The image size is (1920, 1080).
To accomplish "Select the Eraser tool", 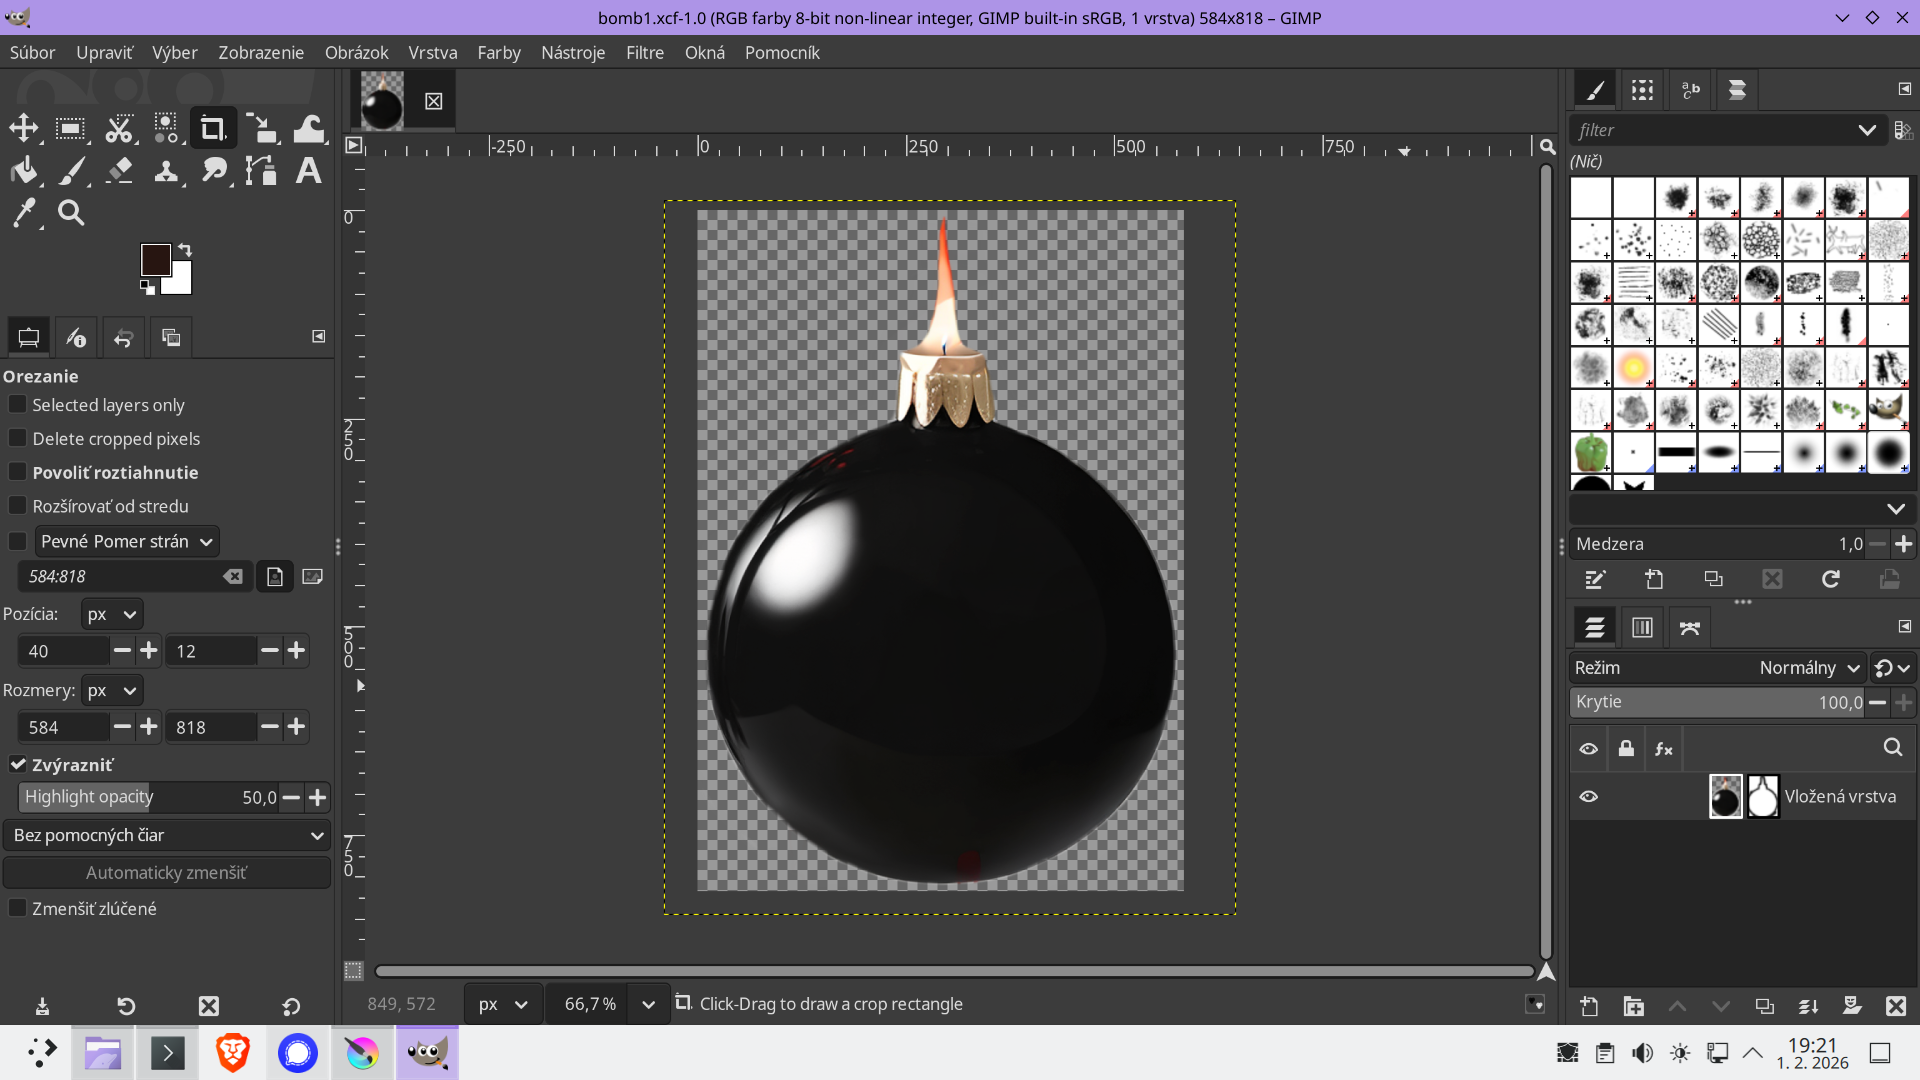I will (x=119, y=171).
